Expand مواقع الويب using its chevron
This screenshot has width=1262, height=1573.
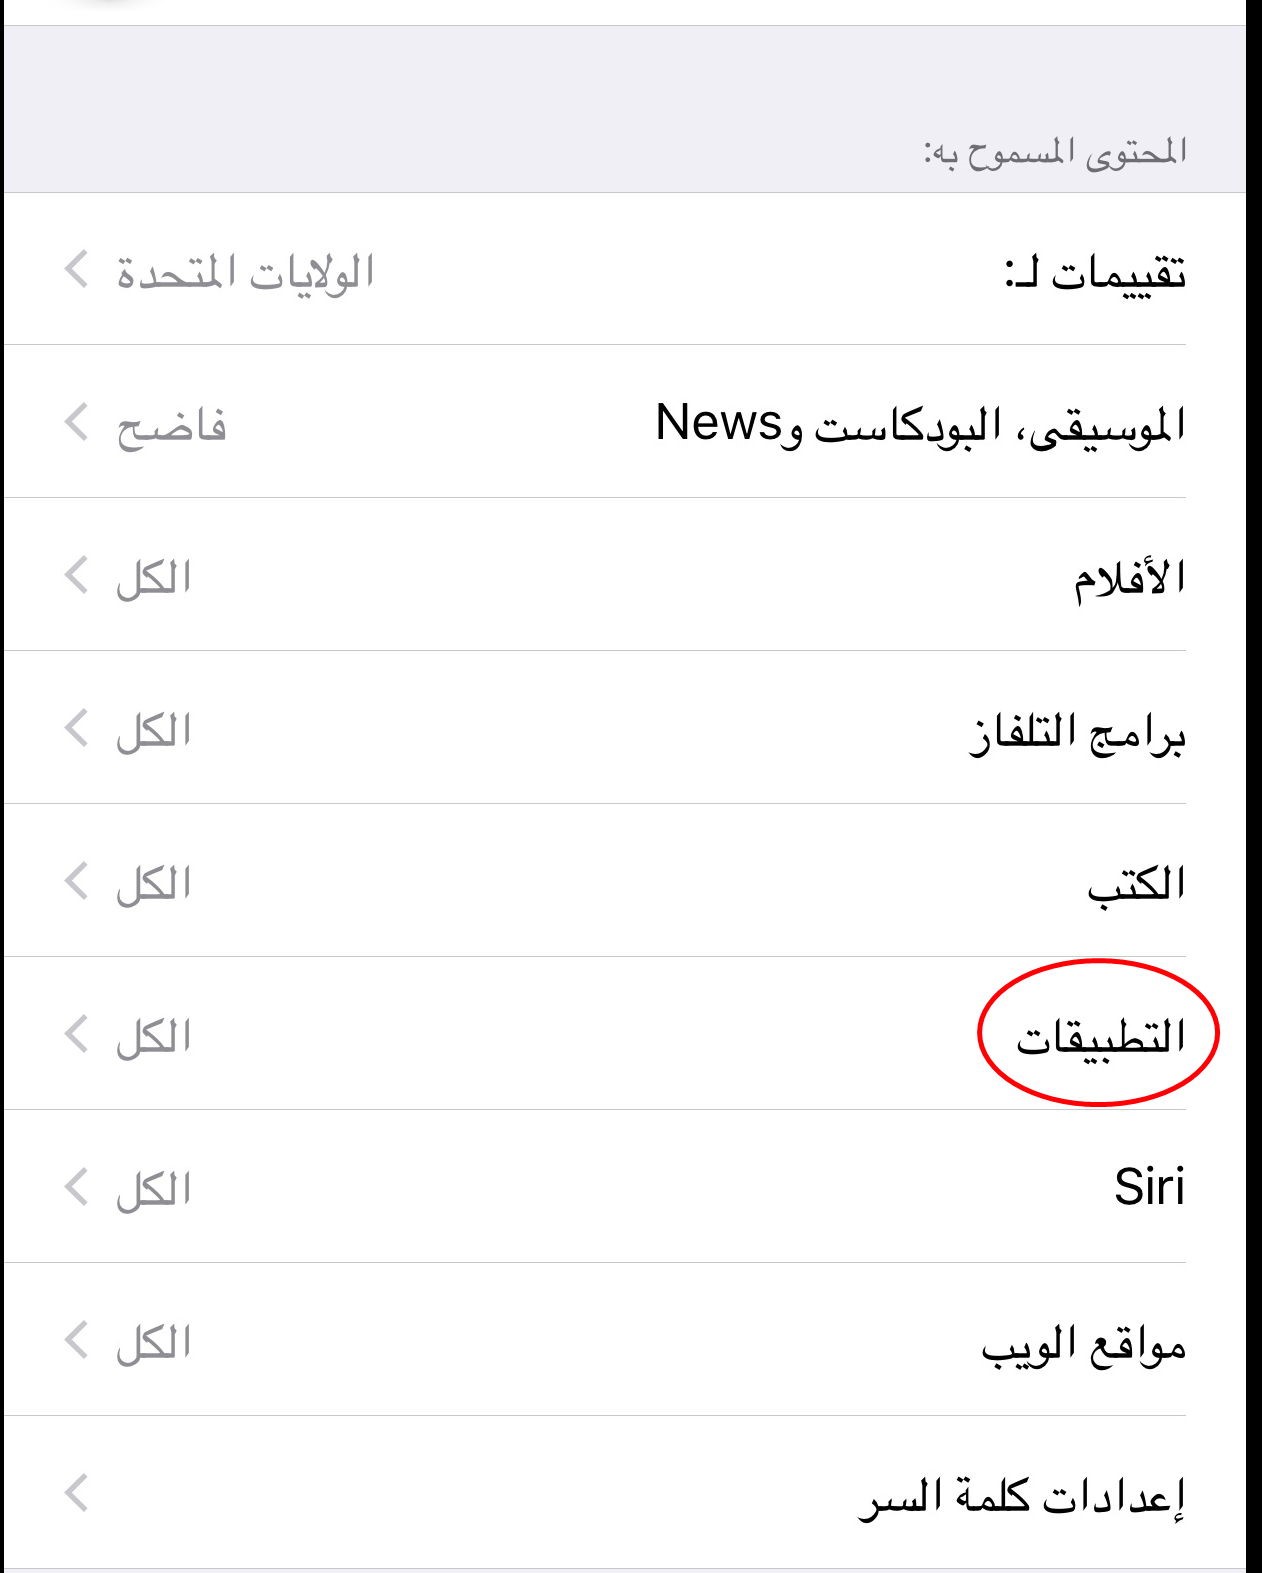(x=77, y=1340)
